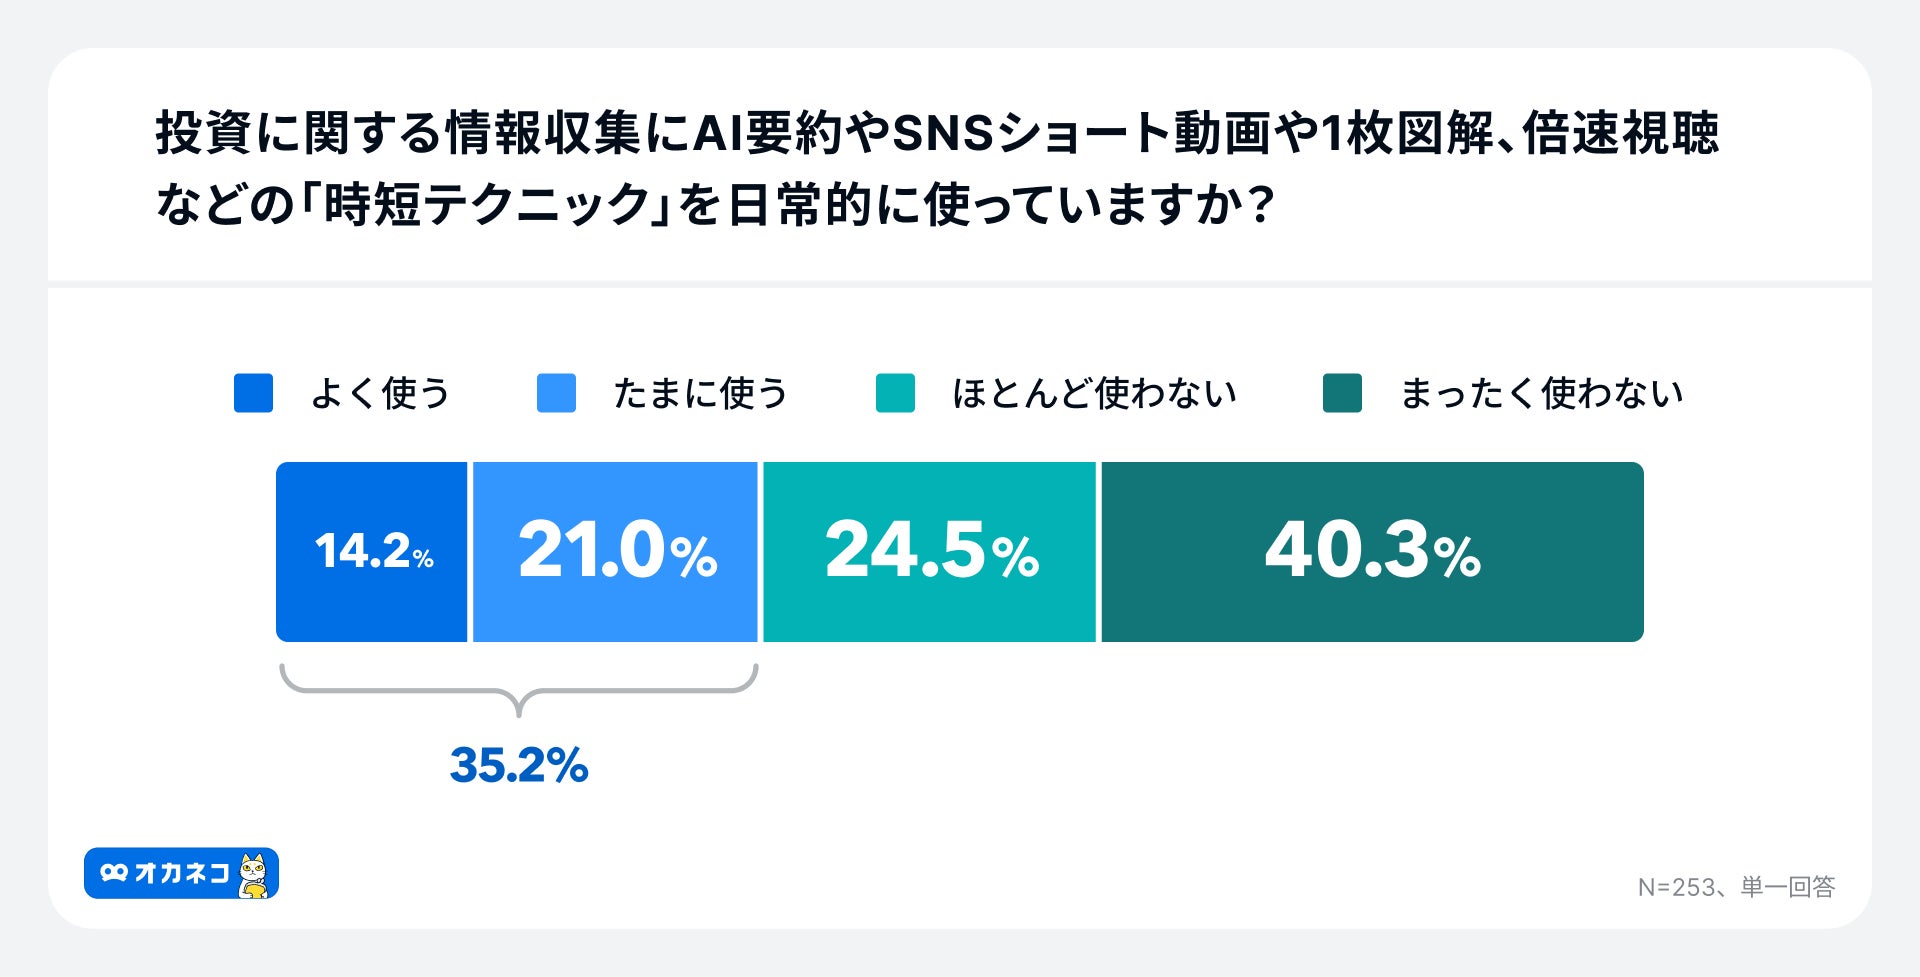This screenshot has height=977, width=1920.
Task: Click the オカネコ logo text
Action: coord(181,873)
